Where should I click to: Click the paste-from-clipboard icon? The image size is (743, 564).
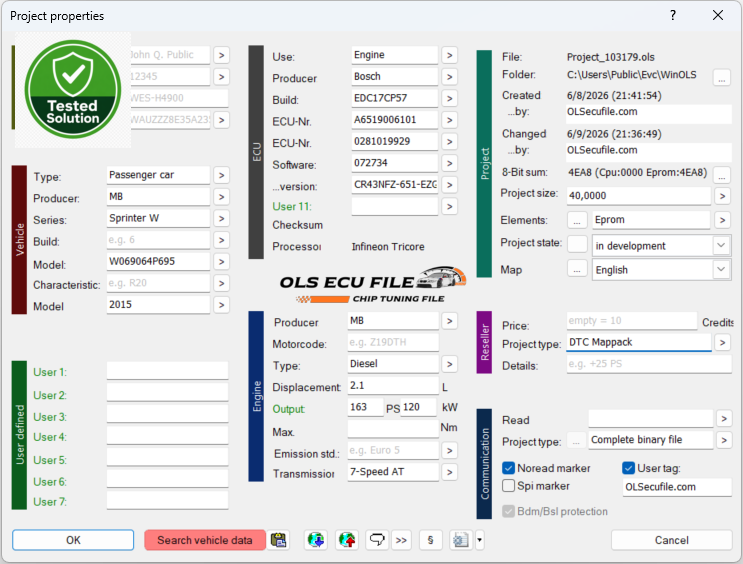tap(279, 540)
